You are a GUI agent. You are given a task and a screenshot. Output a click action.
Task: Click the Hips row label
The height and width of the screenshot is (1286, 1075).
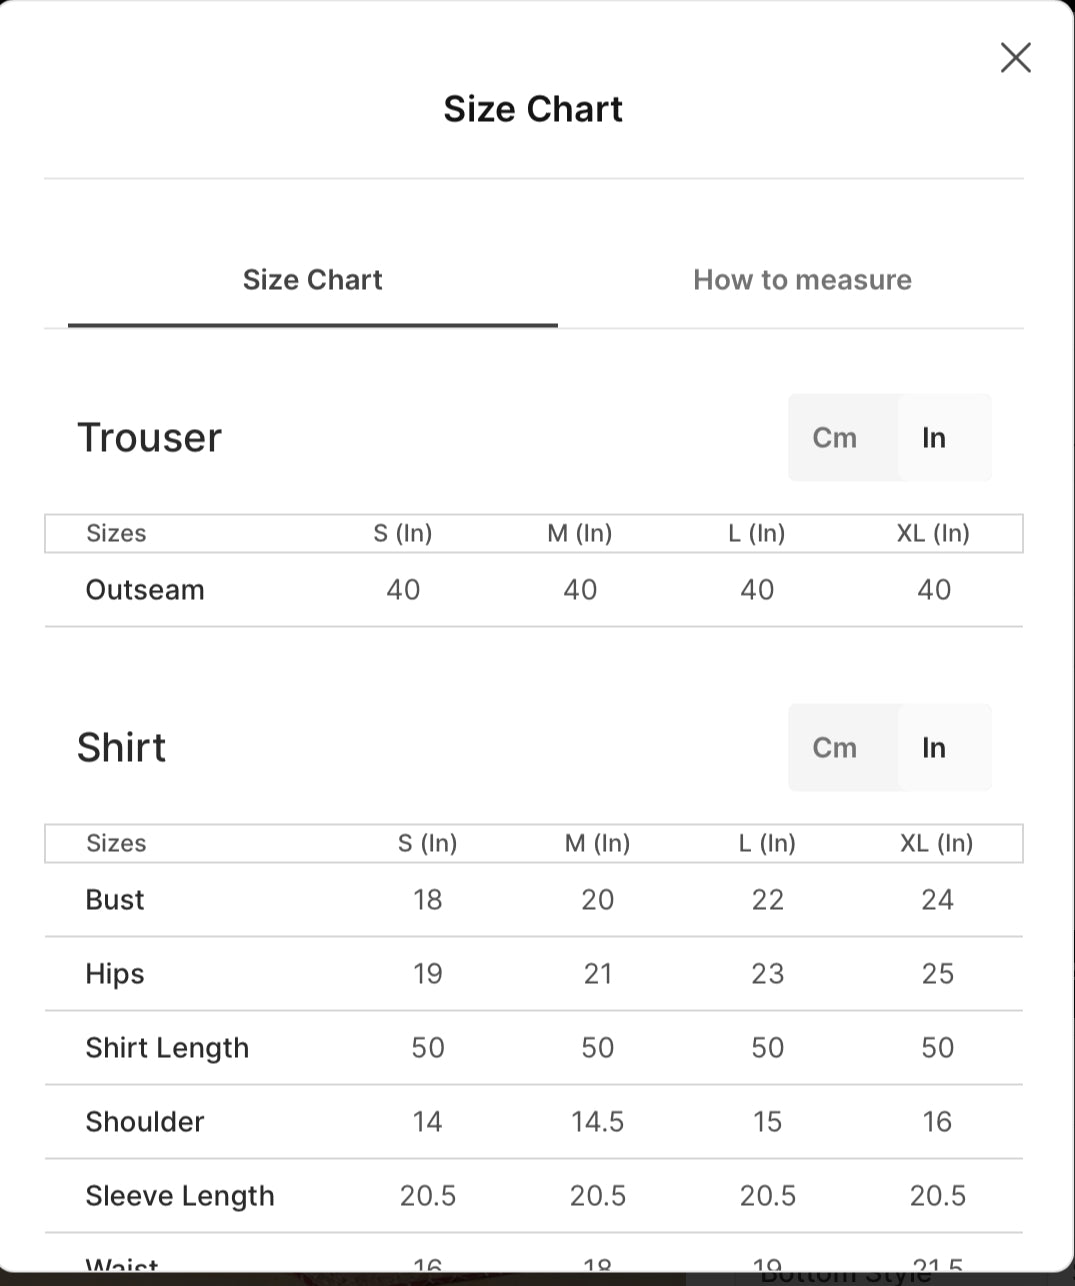(115, 974)
